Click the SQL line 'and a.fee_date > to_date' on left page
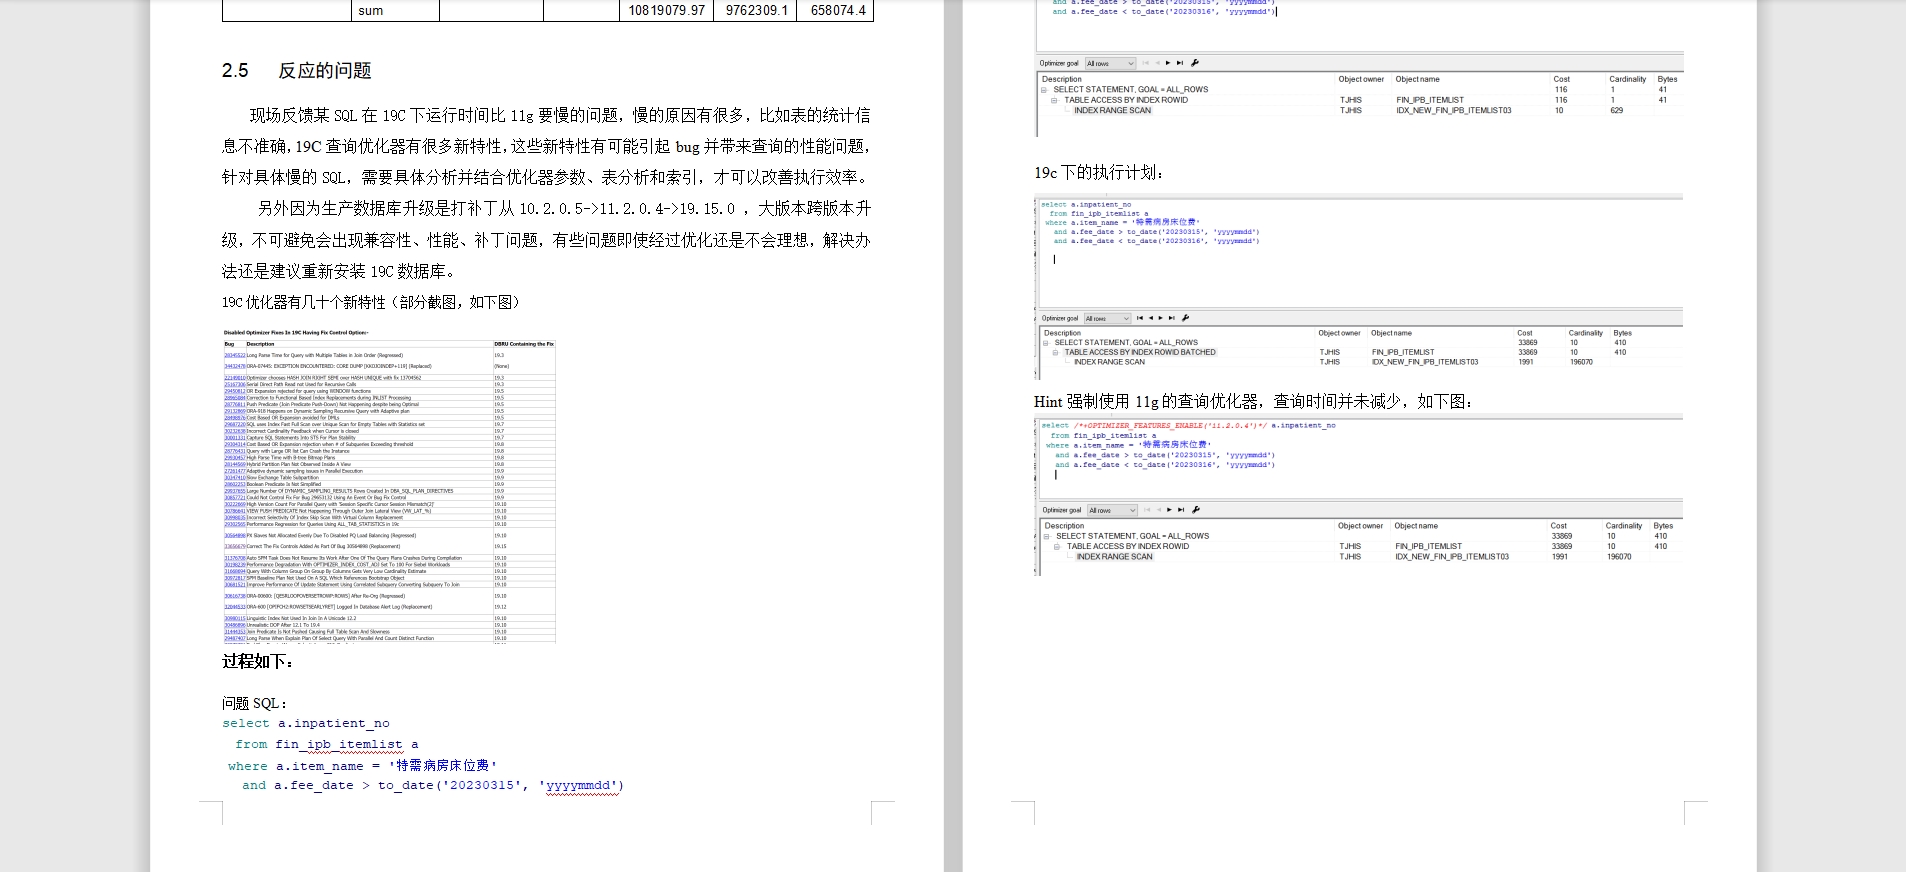The image size is (1906, 872). 433,785
